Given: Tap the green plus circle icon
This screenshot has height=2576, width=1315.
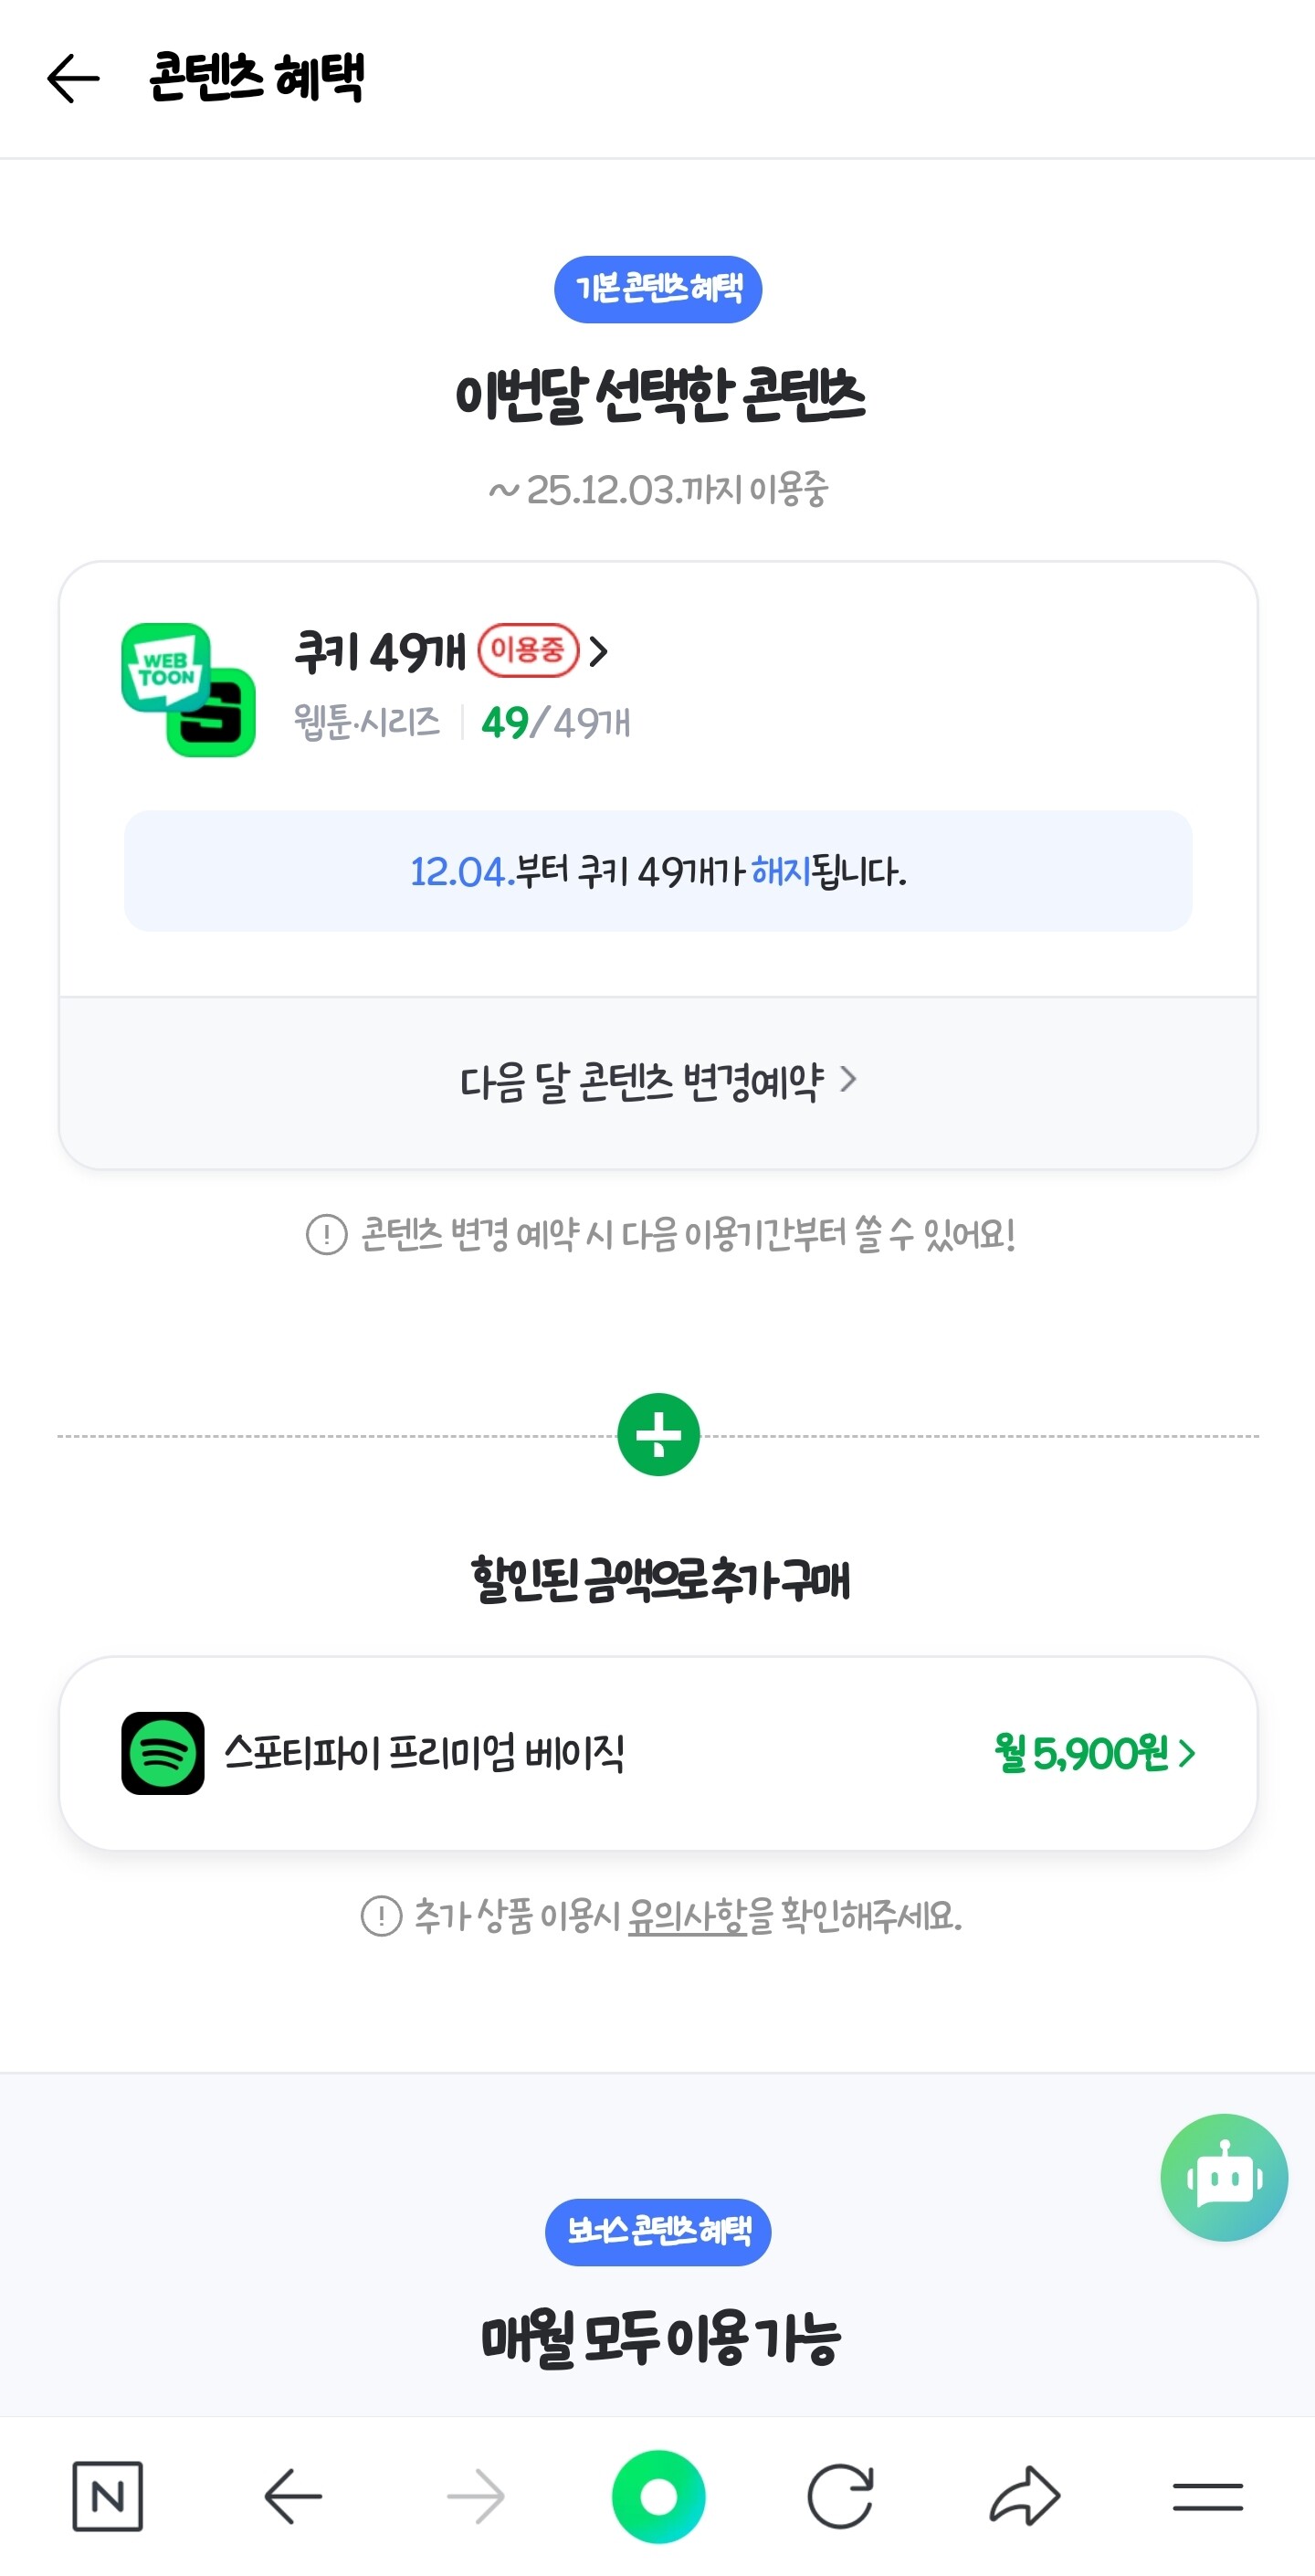Looking at the screenshot, I should [x=658, y=1434].
